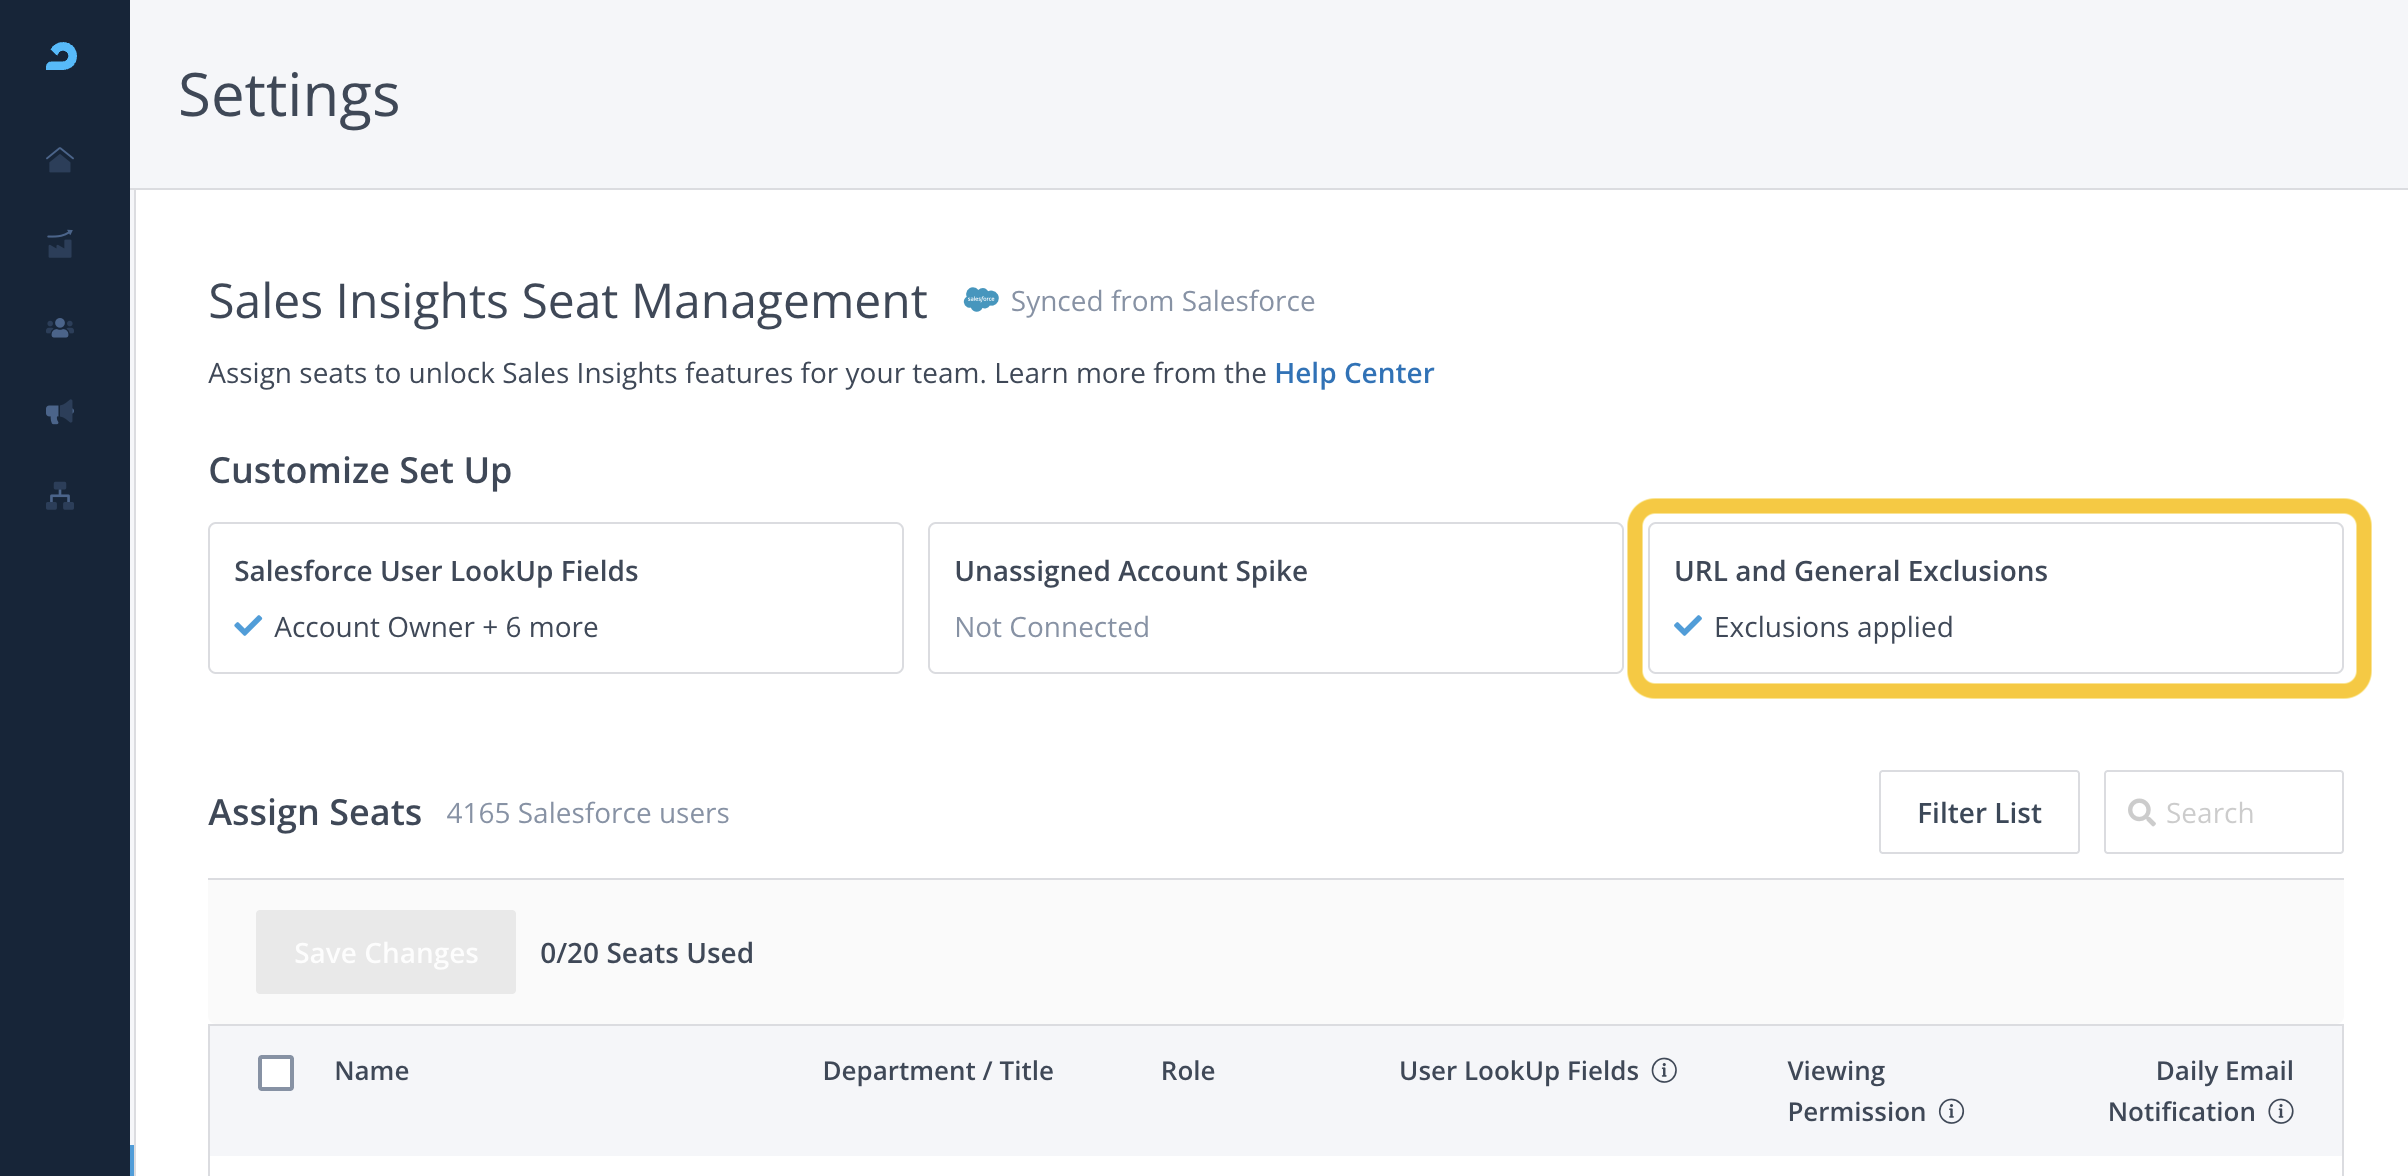
Task: Click the Save Changes button
Action: point(386,952)
